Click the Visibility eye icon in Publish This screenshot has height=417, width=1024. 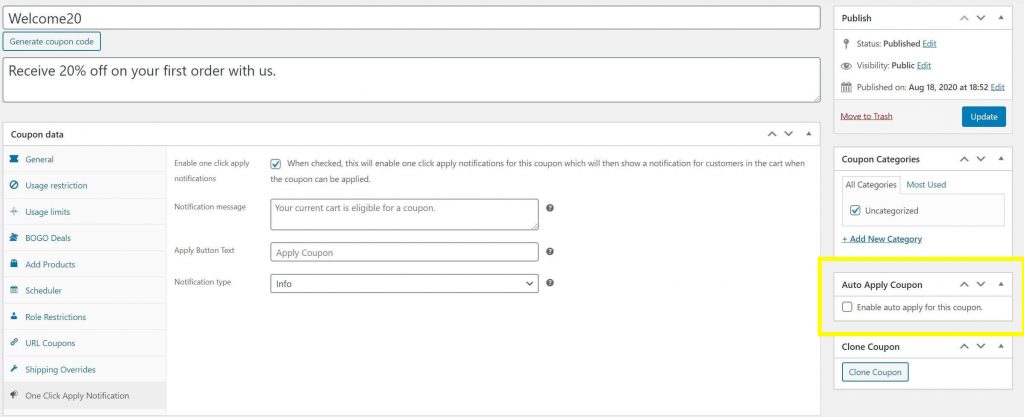(846, 66)
